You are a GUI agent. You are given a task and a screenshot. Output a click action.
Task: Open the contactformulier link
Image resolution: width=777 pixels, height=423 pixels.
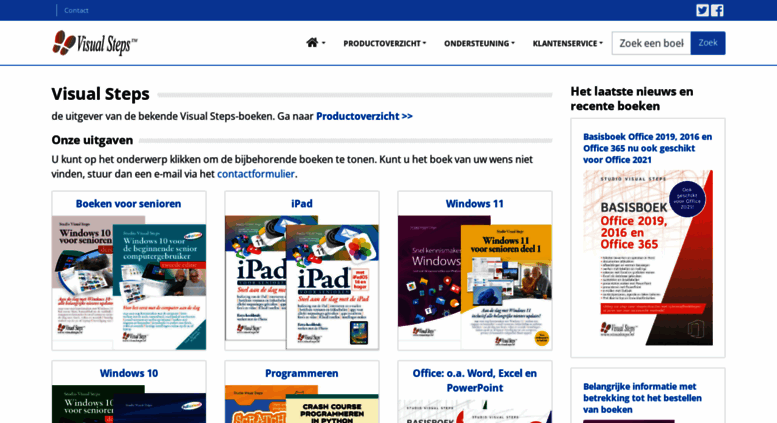[x=256, y=174]
